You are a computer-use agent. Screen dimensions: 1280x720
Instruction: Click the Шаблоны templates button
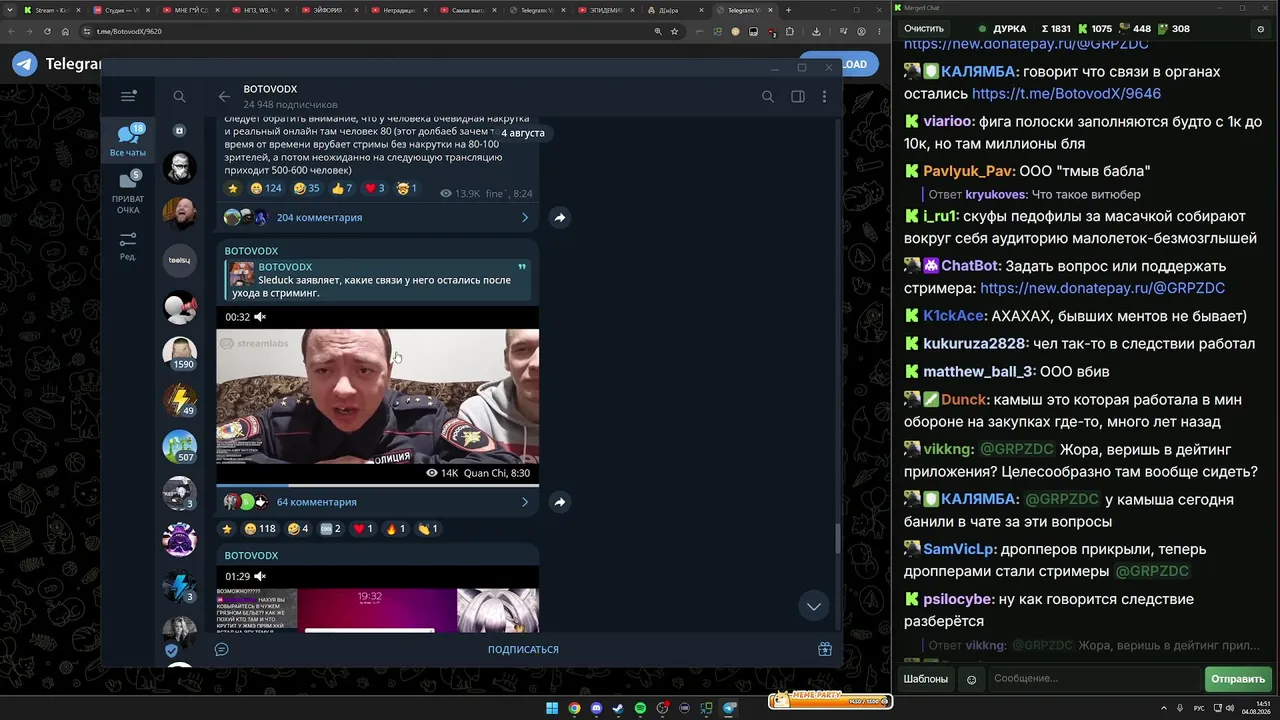point(926,679)
